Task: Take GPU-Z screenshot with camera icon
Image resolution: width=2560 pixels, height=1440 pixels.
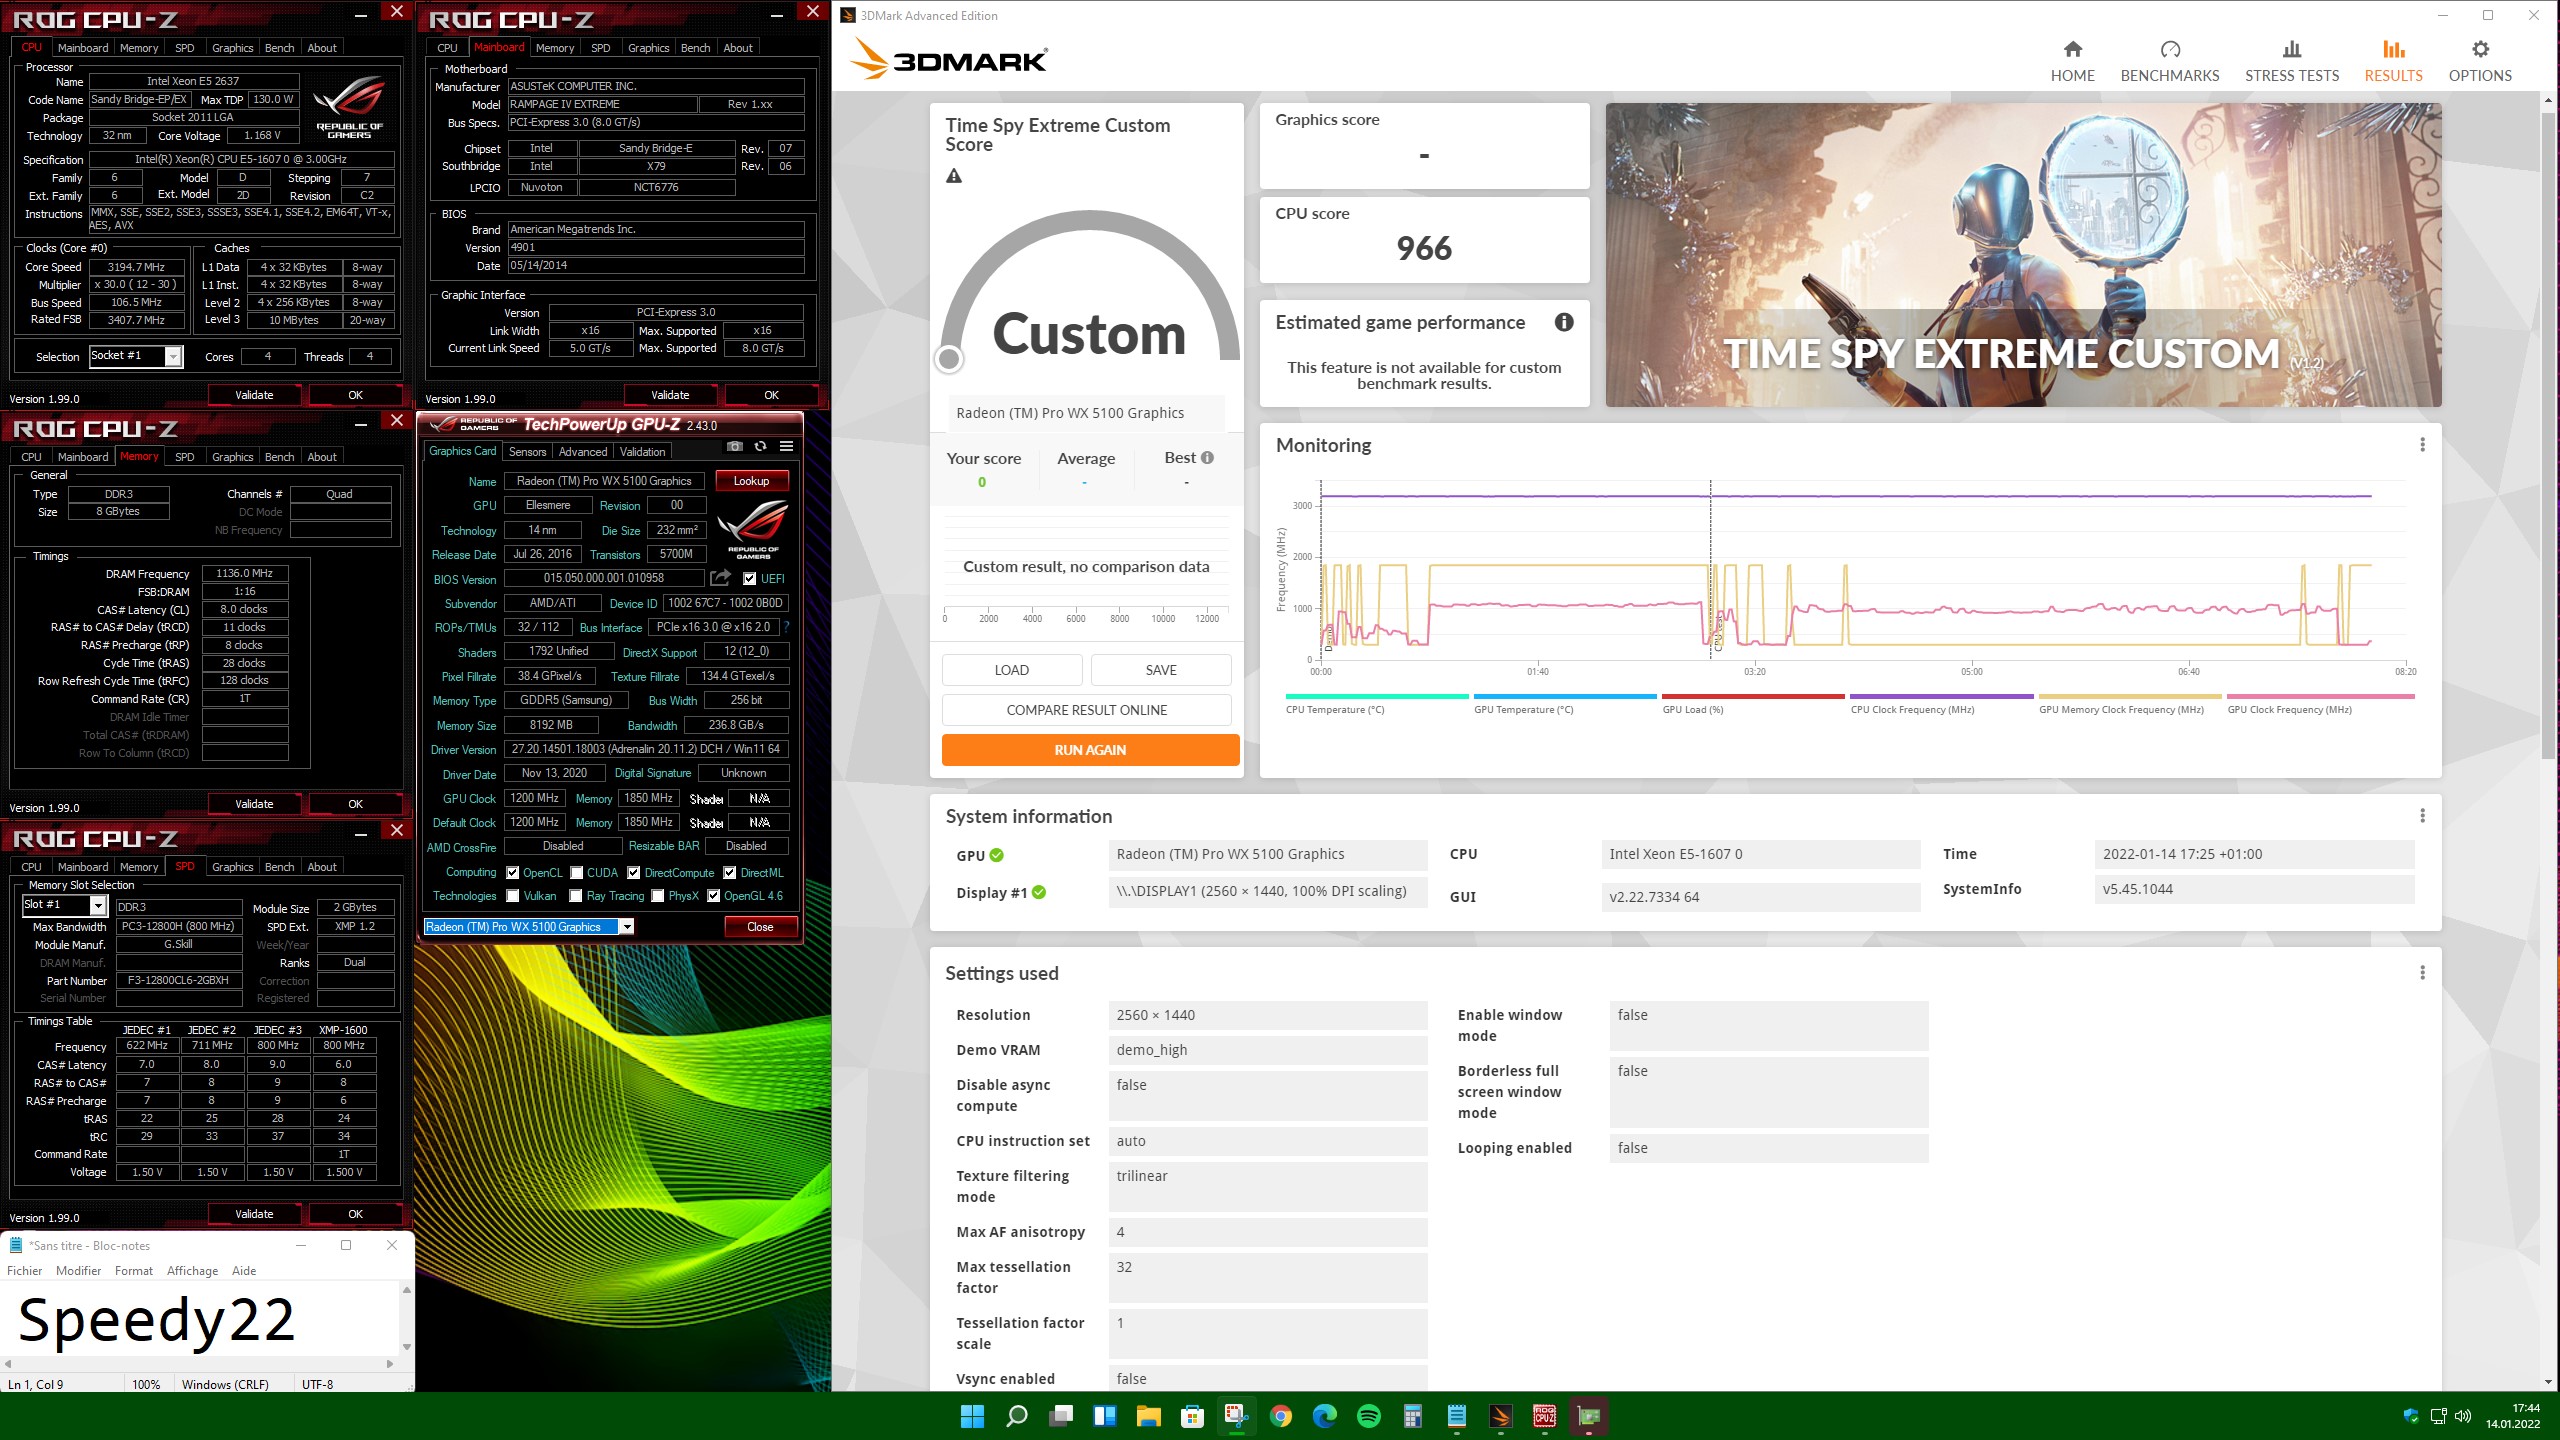Action: (x=735, y=447)
